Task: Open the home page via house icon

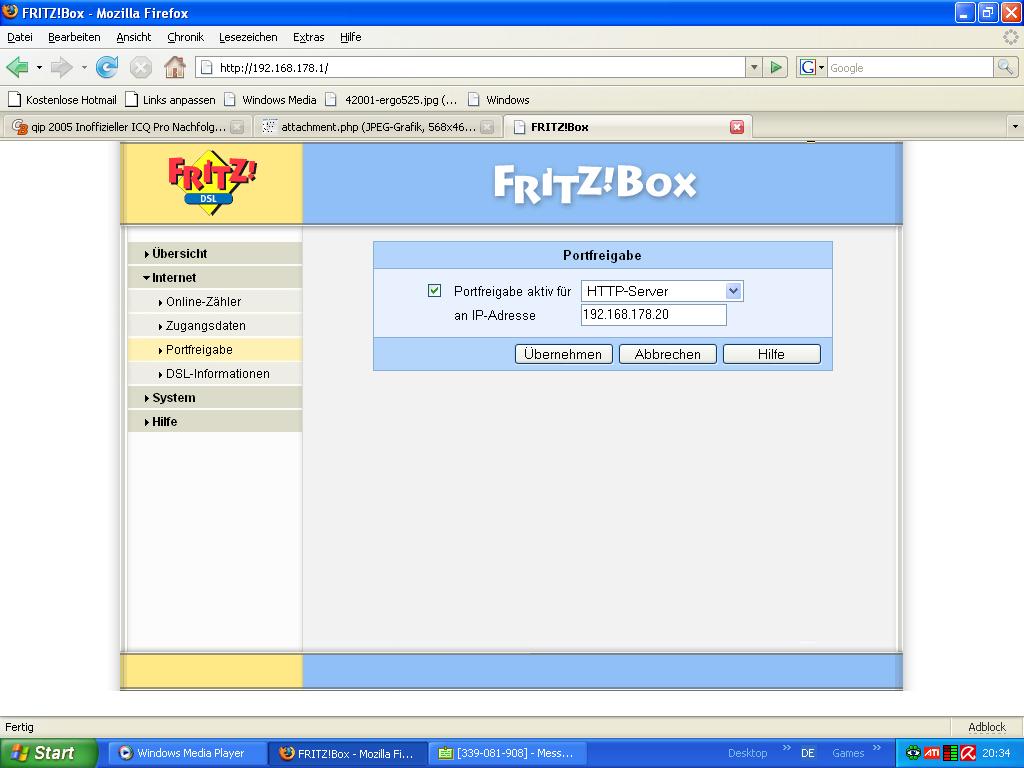Action: tap(174, 67)
